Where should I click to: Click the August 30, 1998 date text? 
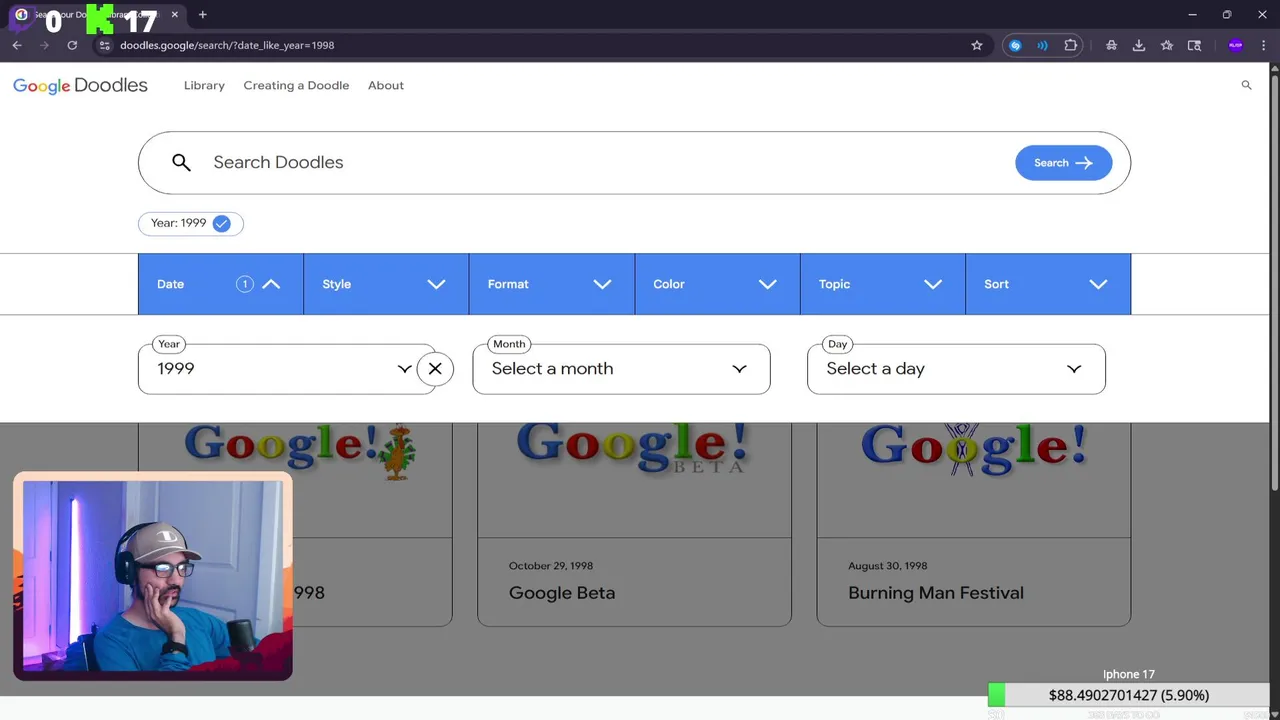(x=888, y=566)
